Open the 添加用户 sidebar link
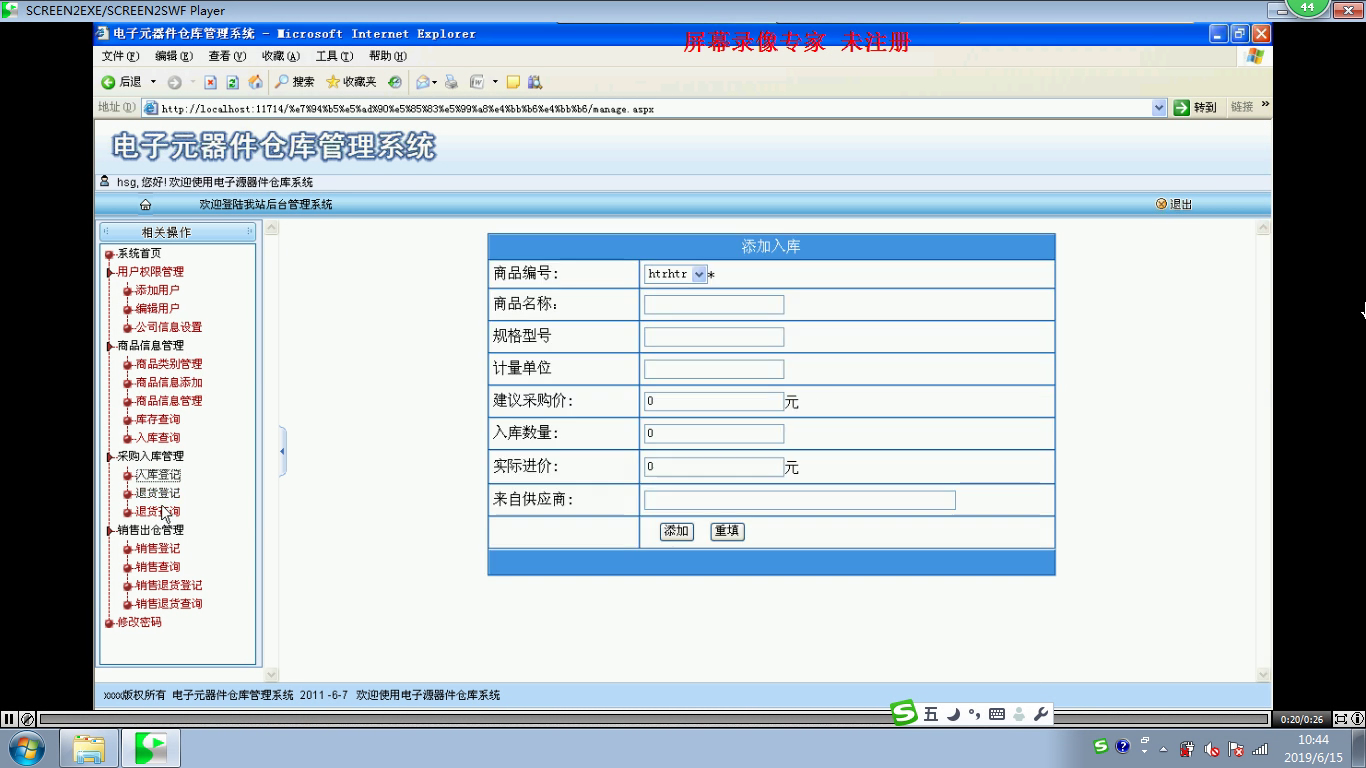This screenshot has width=1366, height=768. tap(158, 290)
